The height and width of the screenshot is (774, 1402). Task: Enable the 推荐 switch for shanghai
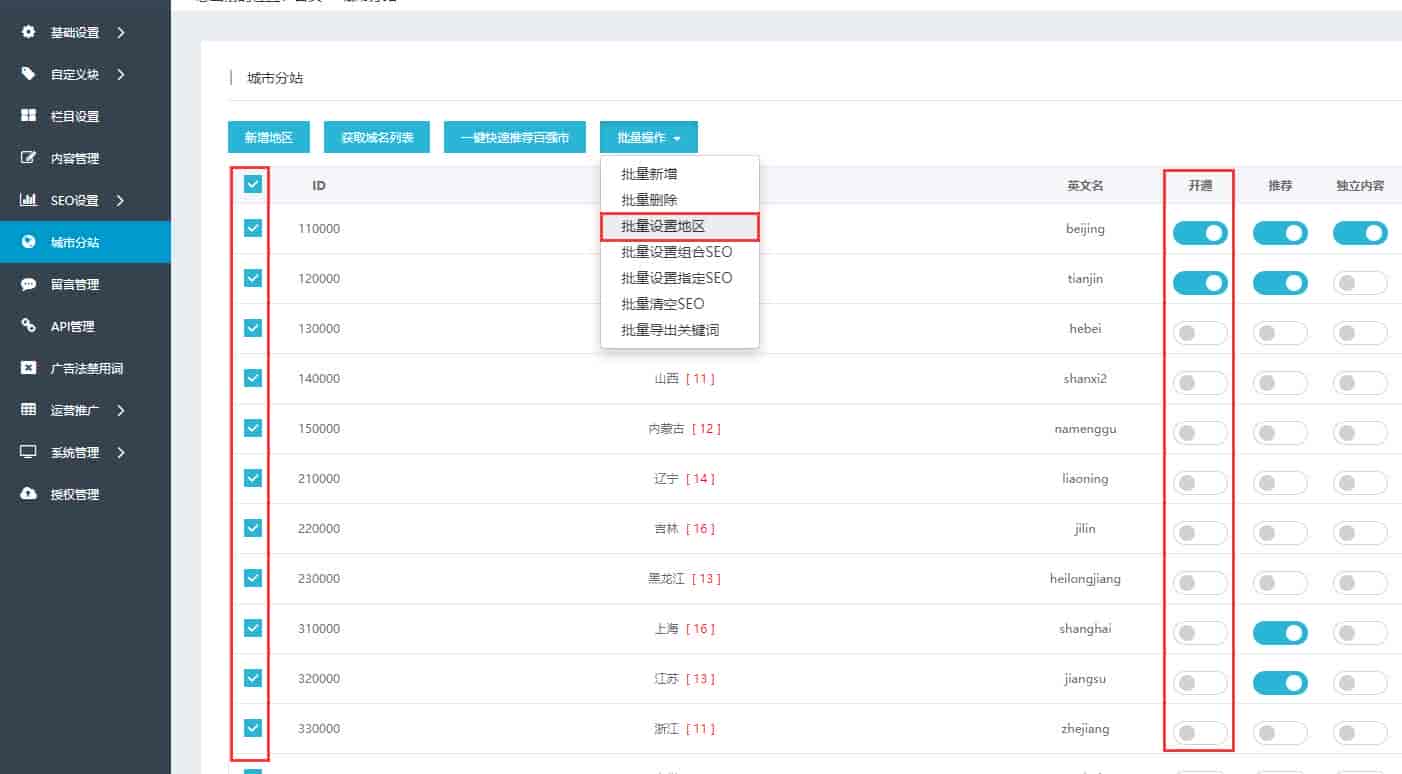click(x=1280, y=632)
